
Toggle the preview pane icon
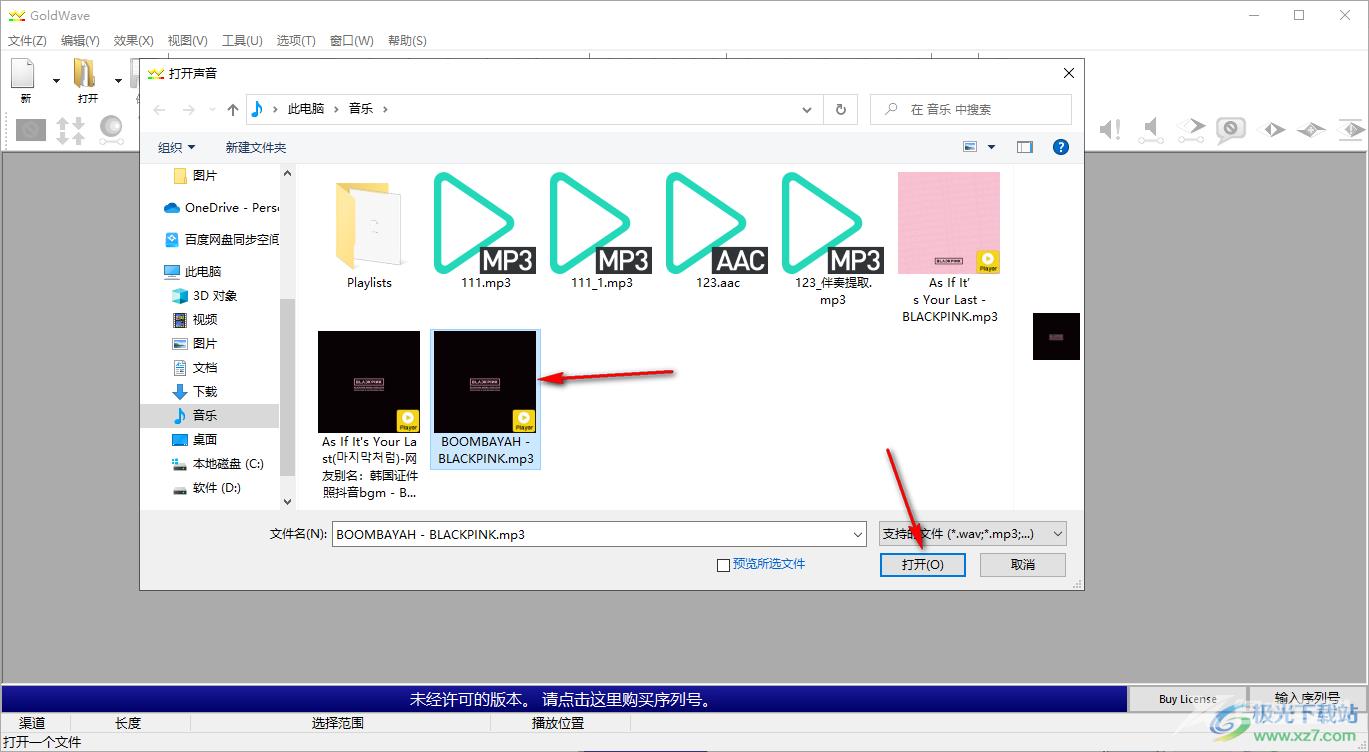click(x=1025, y=147)
